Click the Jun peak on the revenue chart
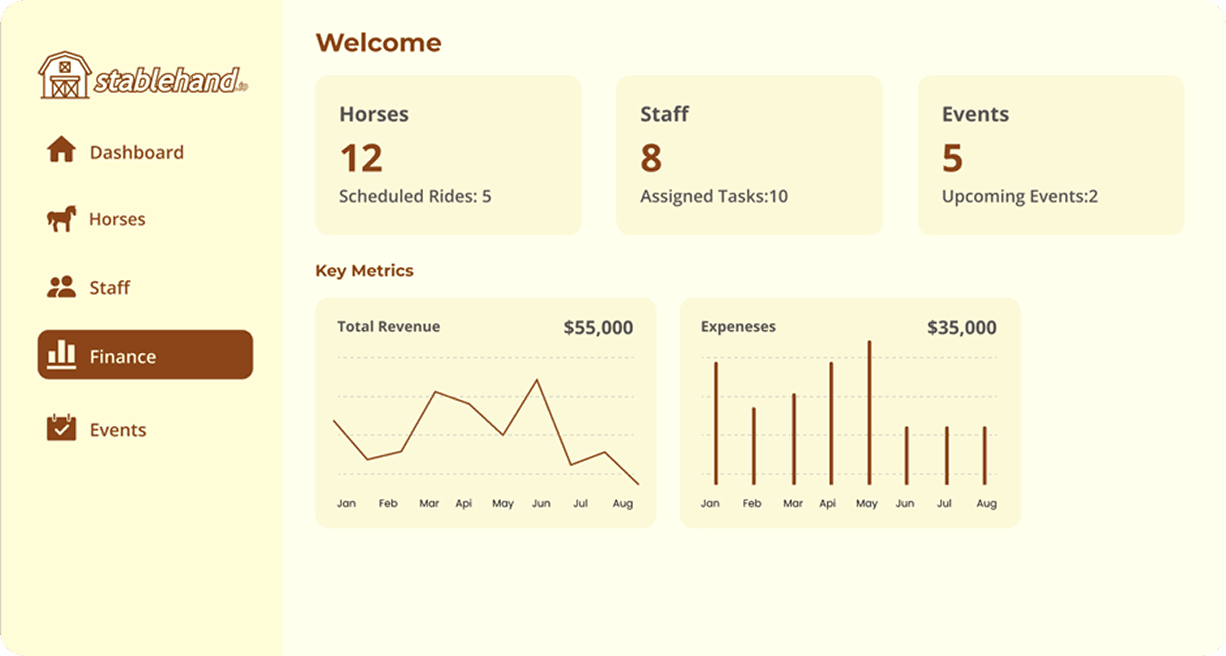1226x656 pixels. pyautogui.click(x=537, y=380)
